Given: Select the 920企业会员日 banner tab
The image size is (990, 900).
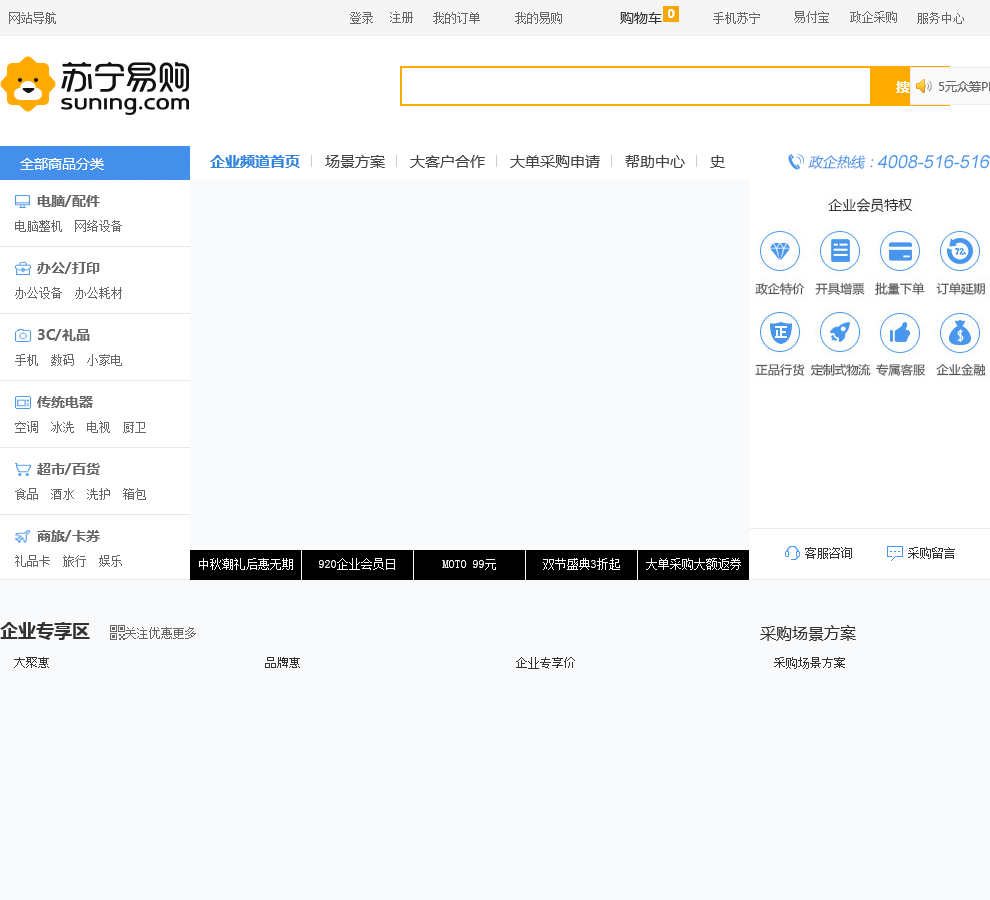Looking at the screenshot, I should pos(357,565).
